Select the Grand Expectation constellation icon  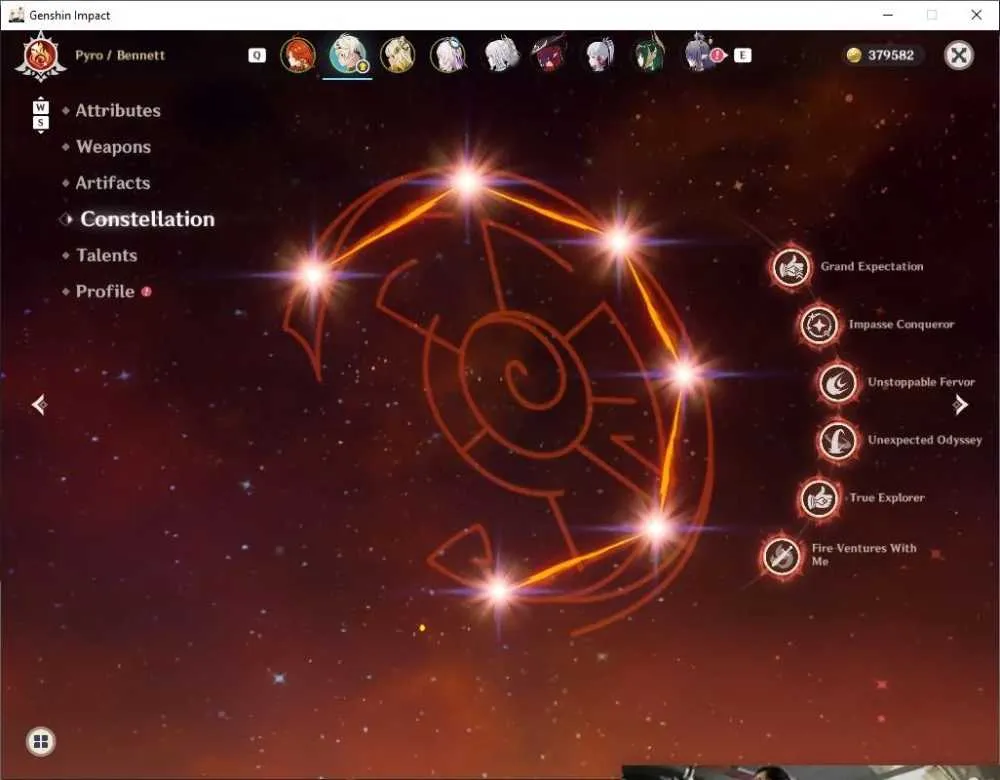(x=791, y=267)
